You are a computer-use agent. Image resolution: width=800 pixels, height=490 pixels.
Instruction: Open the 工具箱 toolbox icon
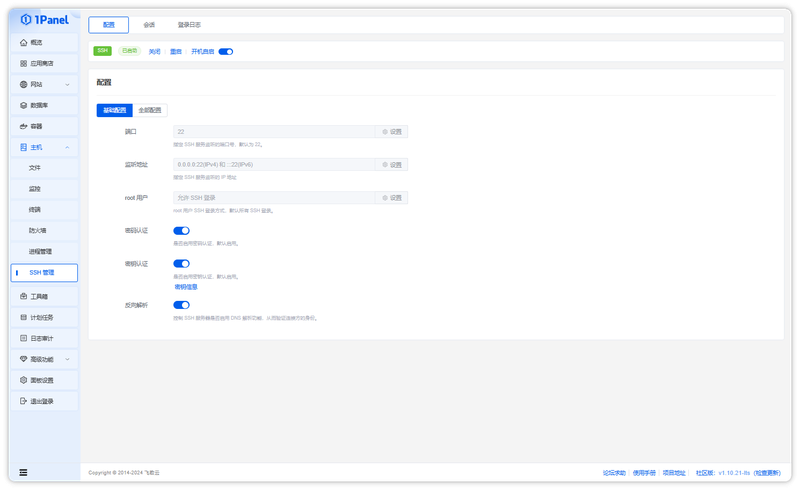(23, 296)
